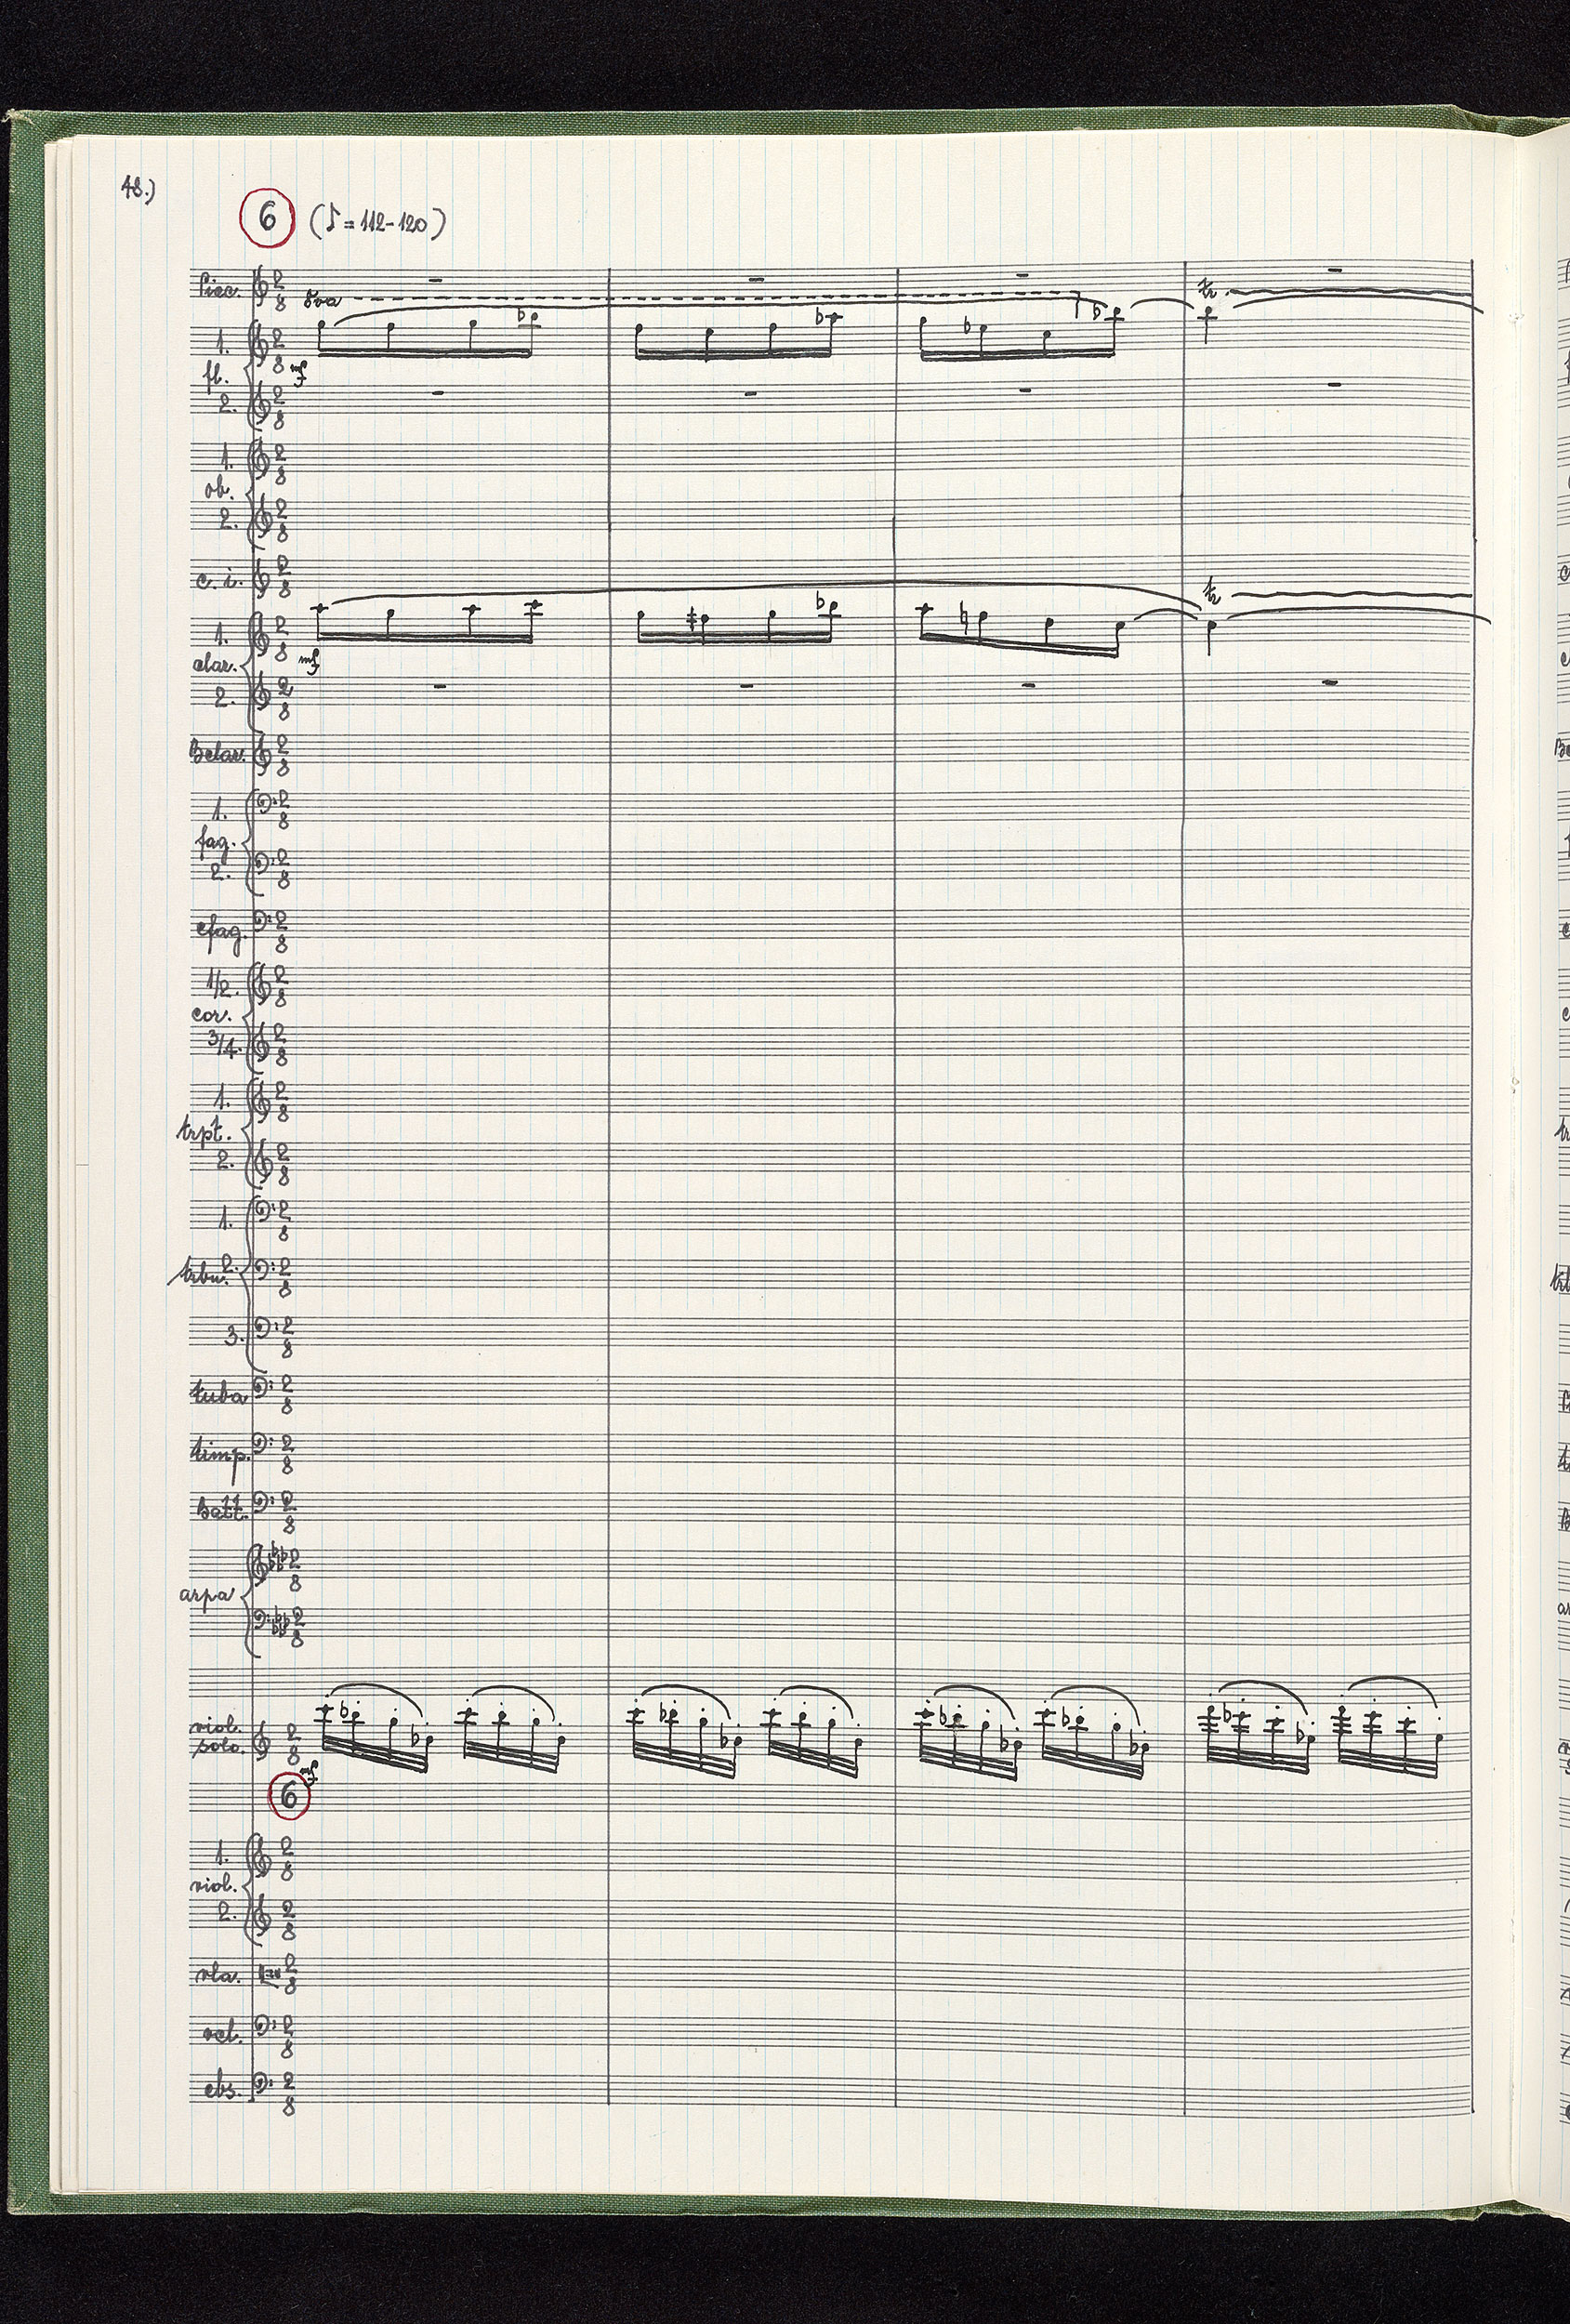Click the page number 48 in the corner
1570x2324 pixels.
136,187
